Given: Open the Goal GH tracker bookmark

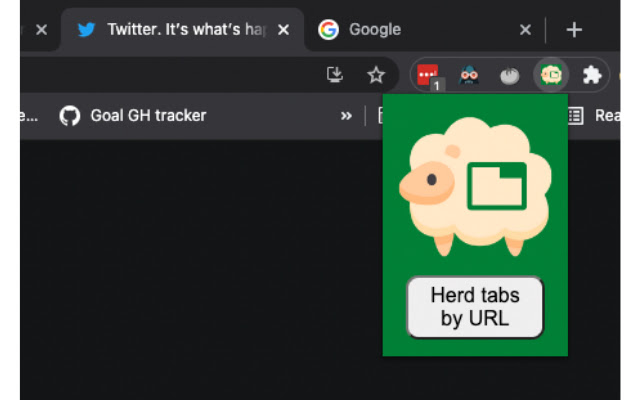Looking at the screenshot, I should point(133,116).
